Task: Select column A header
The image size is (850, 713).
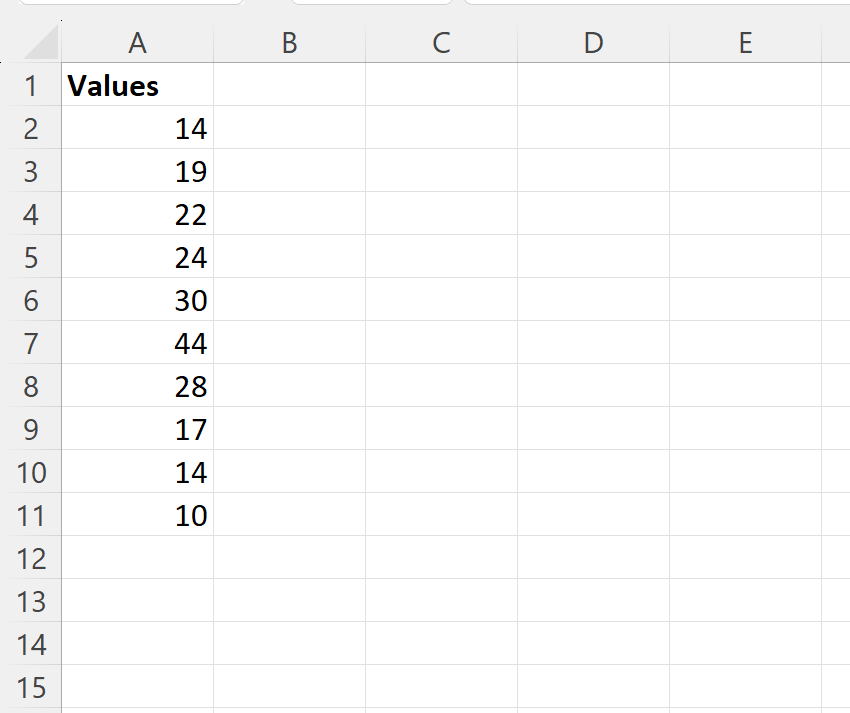Action: 138,42
